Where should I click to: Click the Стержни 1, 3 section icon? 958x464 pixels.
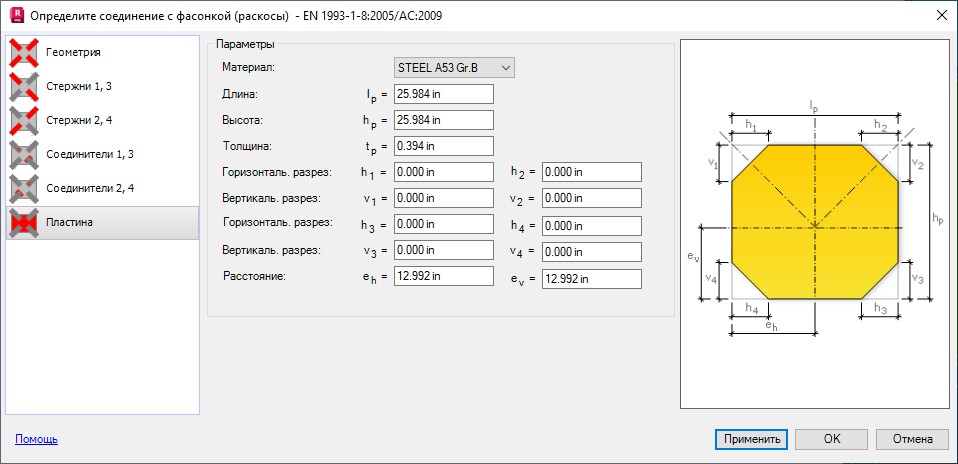point(25,86)
